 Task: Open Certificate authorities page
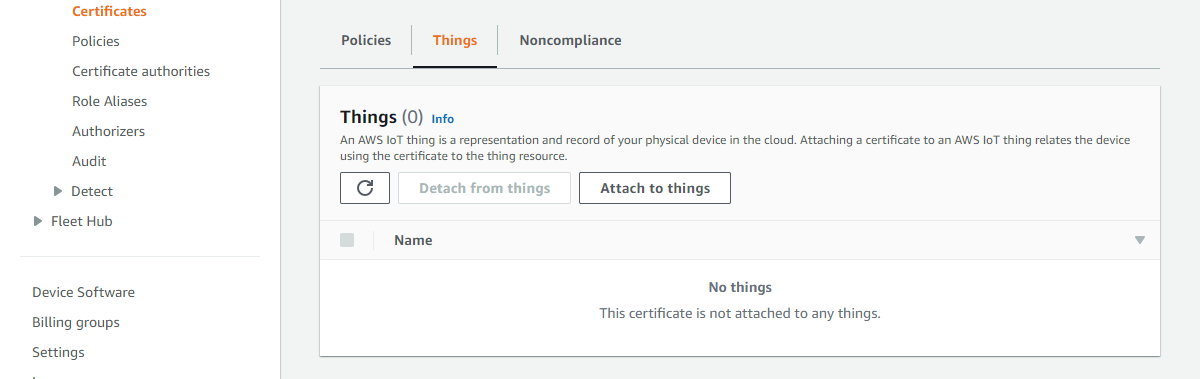pyautogui.click(x=141, y=71)
